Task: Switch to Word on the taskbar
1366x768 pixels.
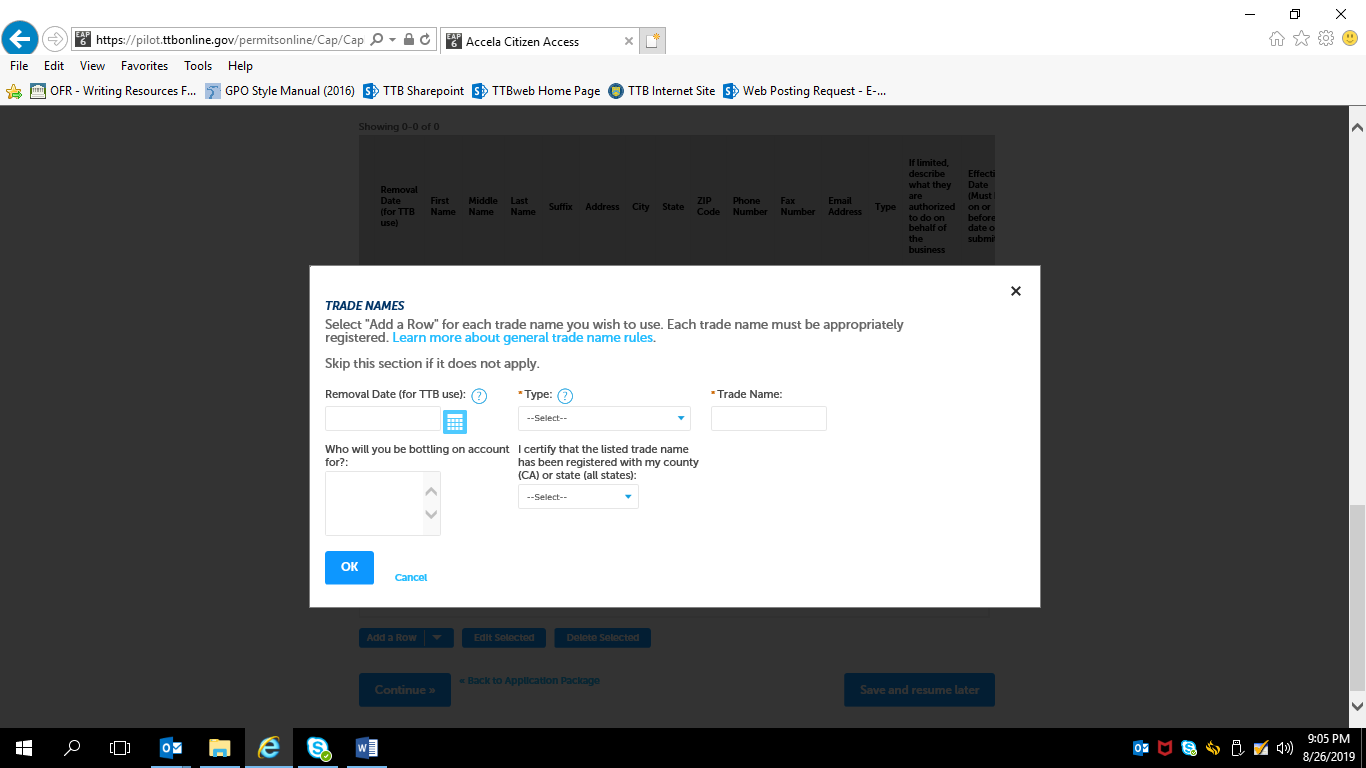Action: tap(367, 747)
